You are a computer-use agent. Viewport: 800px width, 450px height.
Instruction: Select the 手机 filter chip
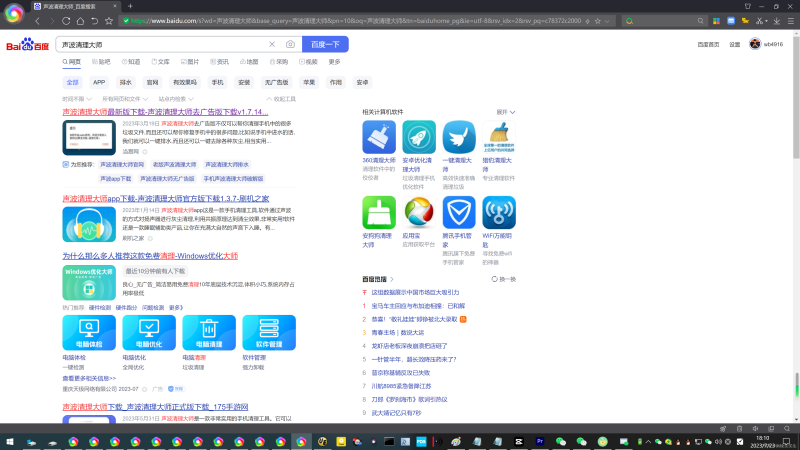tap(217, 82)
